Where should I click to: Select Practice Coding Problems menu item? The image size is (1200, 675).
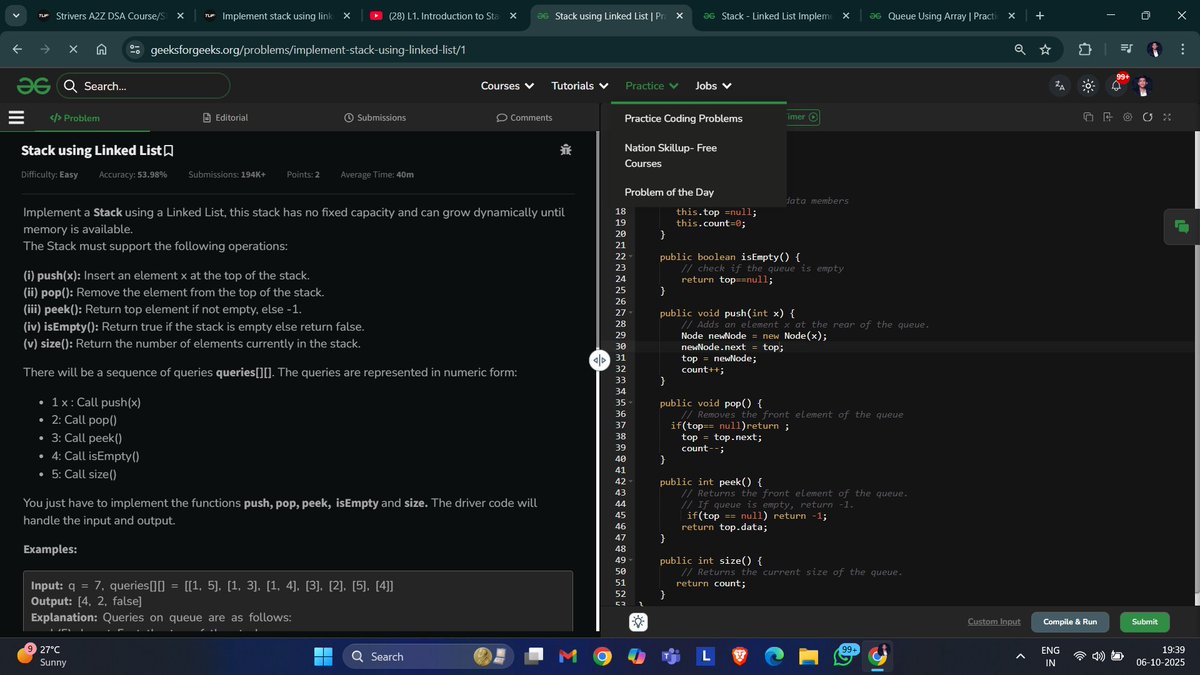click(x=684, y=118)
